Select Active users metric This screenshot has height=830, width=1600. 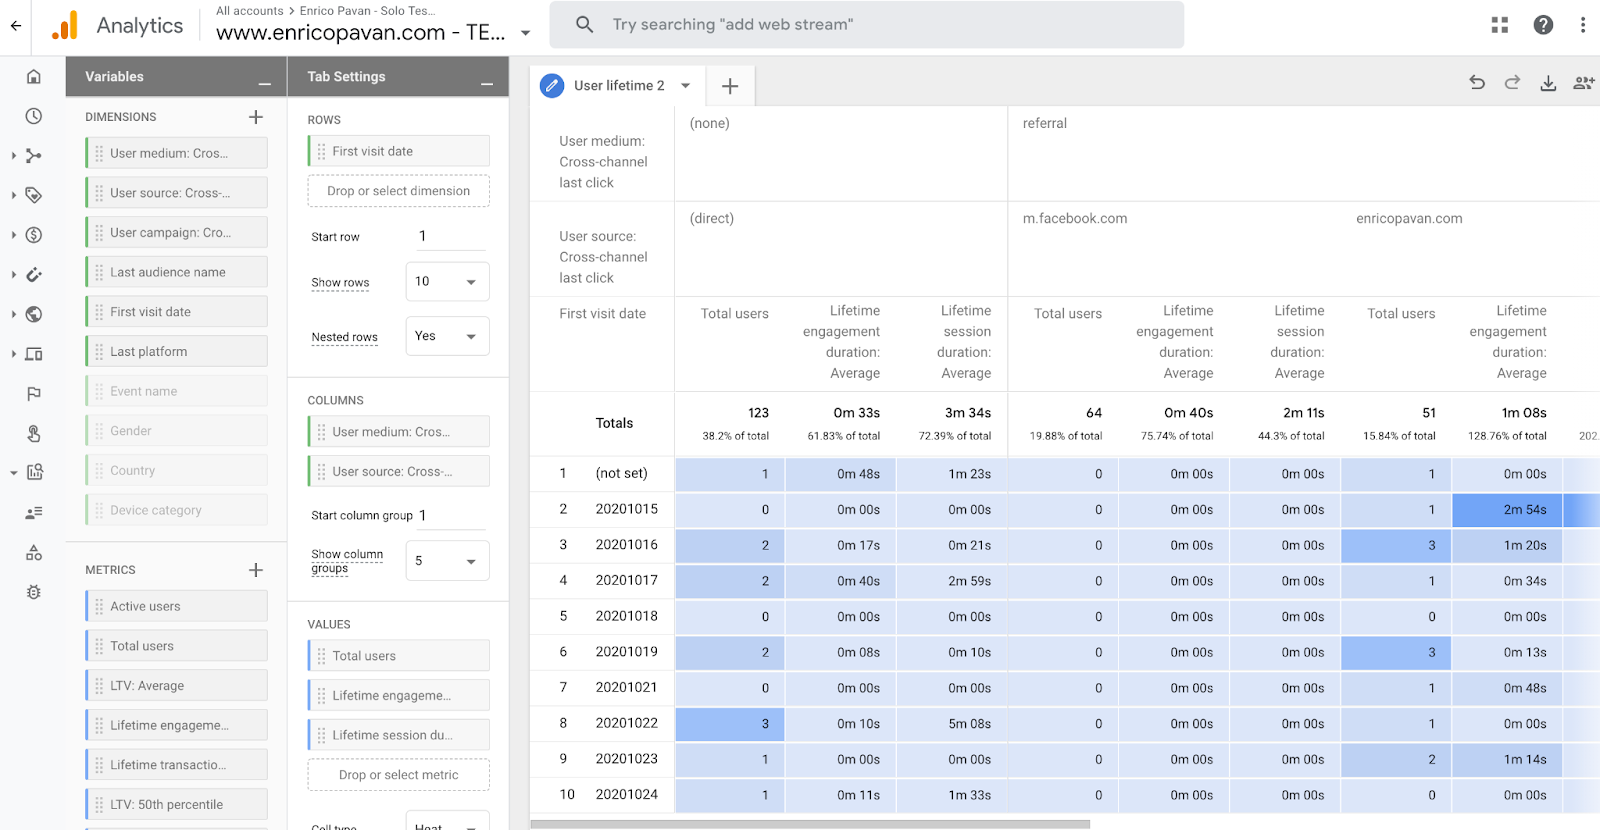(177, 606)
